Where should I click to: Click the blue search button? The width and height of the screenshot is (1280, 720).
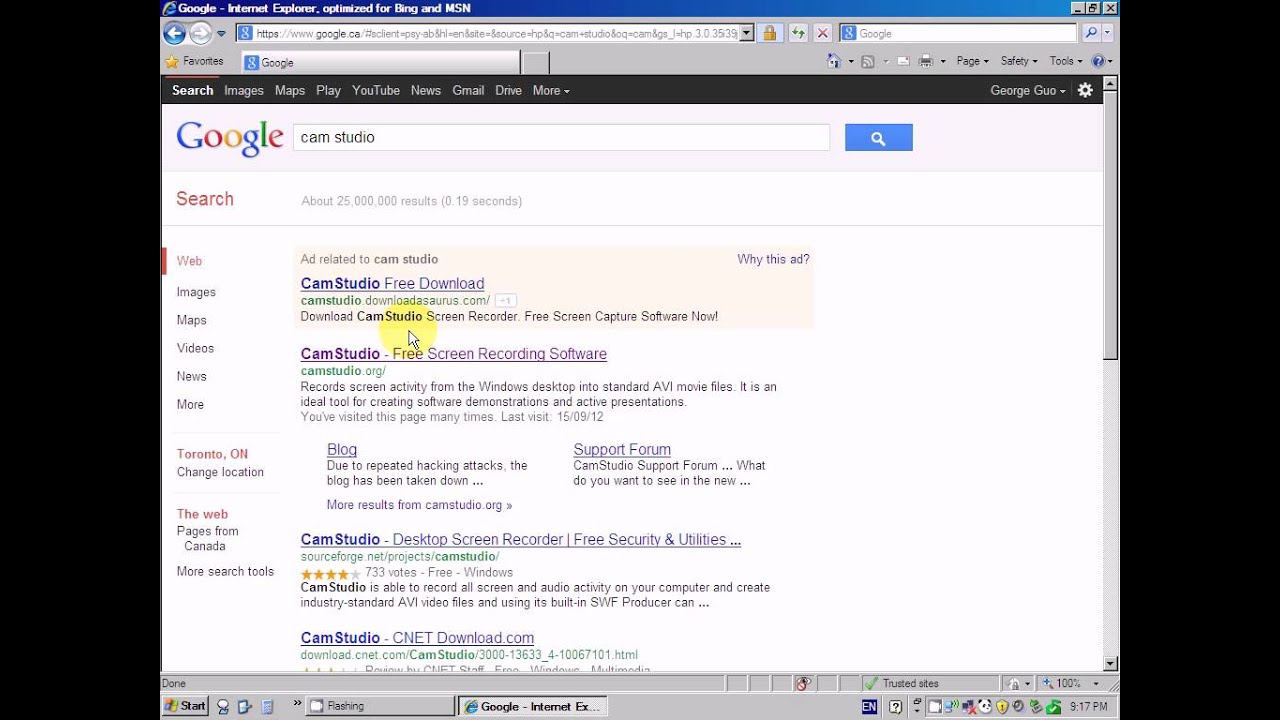(x=878, y=138)
